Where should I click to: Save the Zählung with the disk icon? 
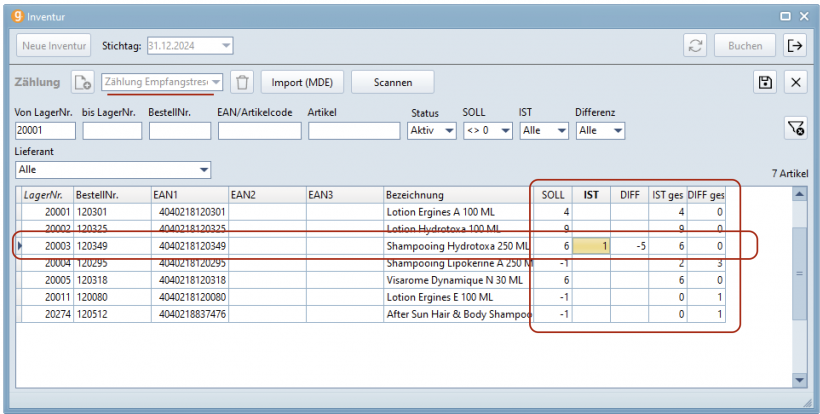coord(765,82)
